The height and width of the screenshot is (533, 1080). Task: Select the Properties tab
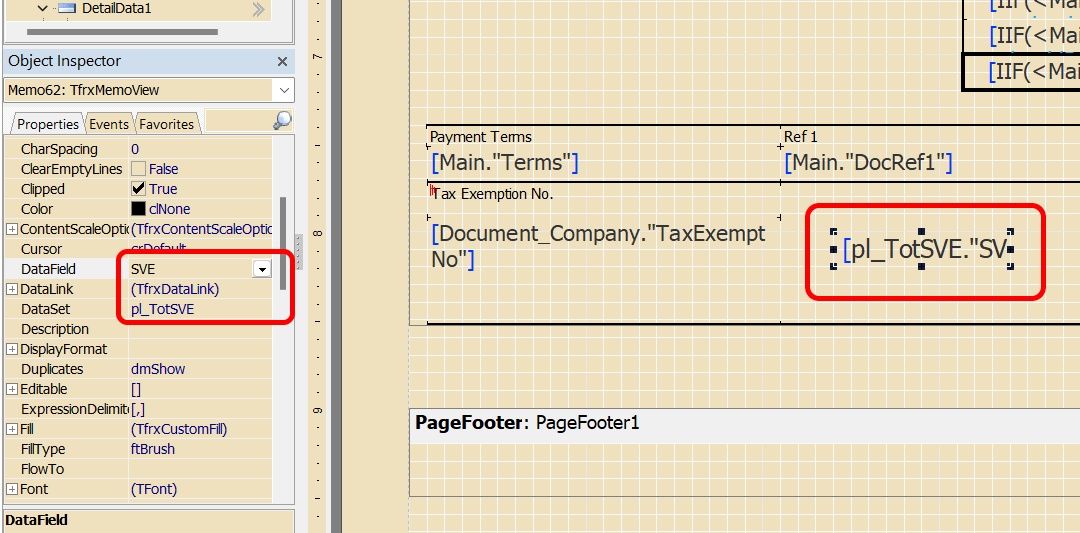pos(47,124)
